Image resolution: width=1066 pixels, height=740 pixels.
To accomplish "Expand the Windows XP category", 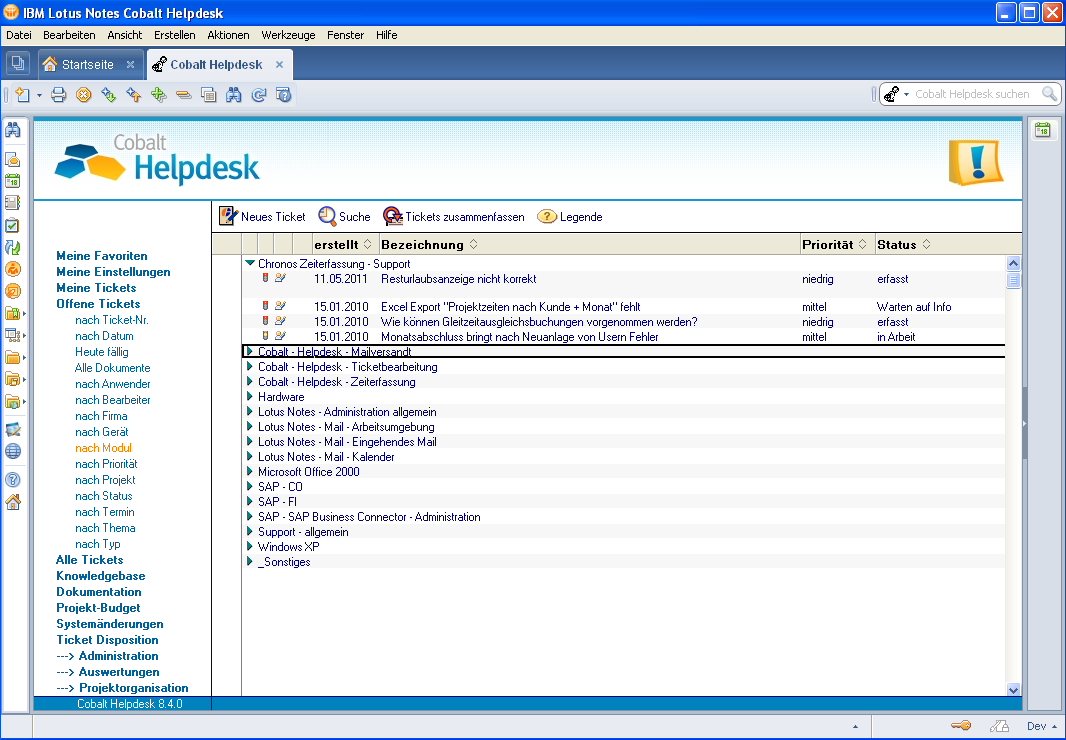I will [250, 547].
